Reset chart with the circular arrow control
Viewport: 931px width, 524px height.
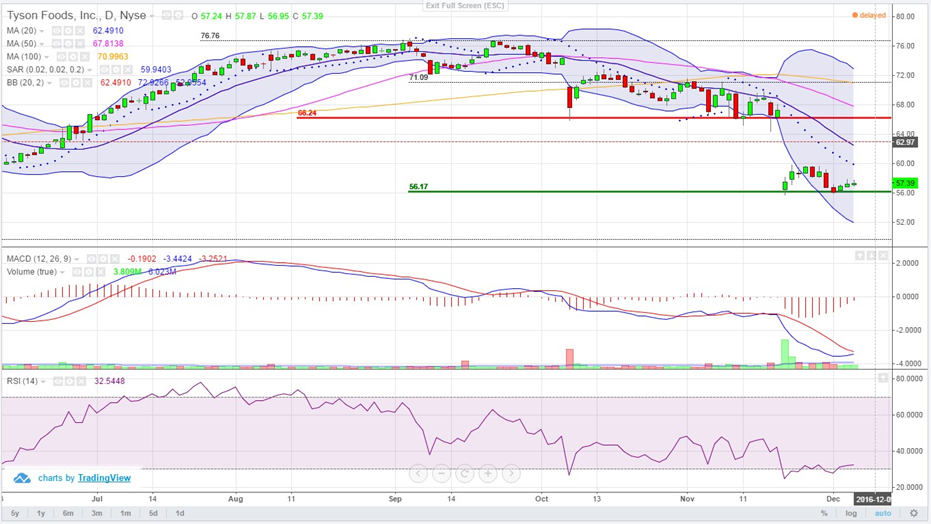(464, 473)
